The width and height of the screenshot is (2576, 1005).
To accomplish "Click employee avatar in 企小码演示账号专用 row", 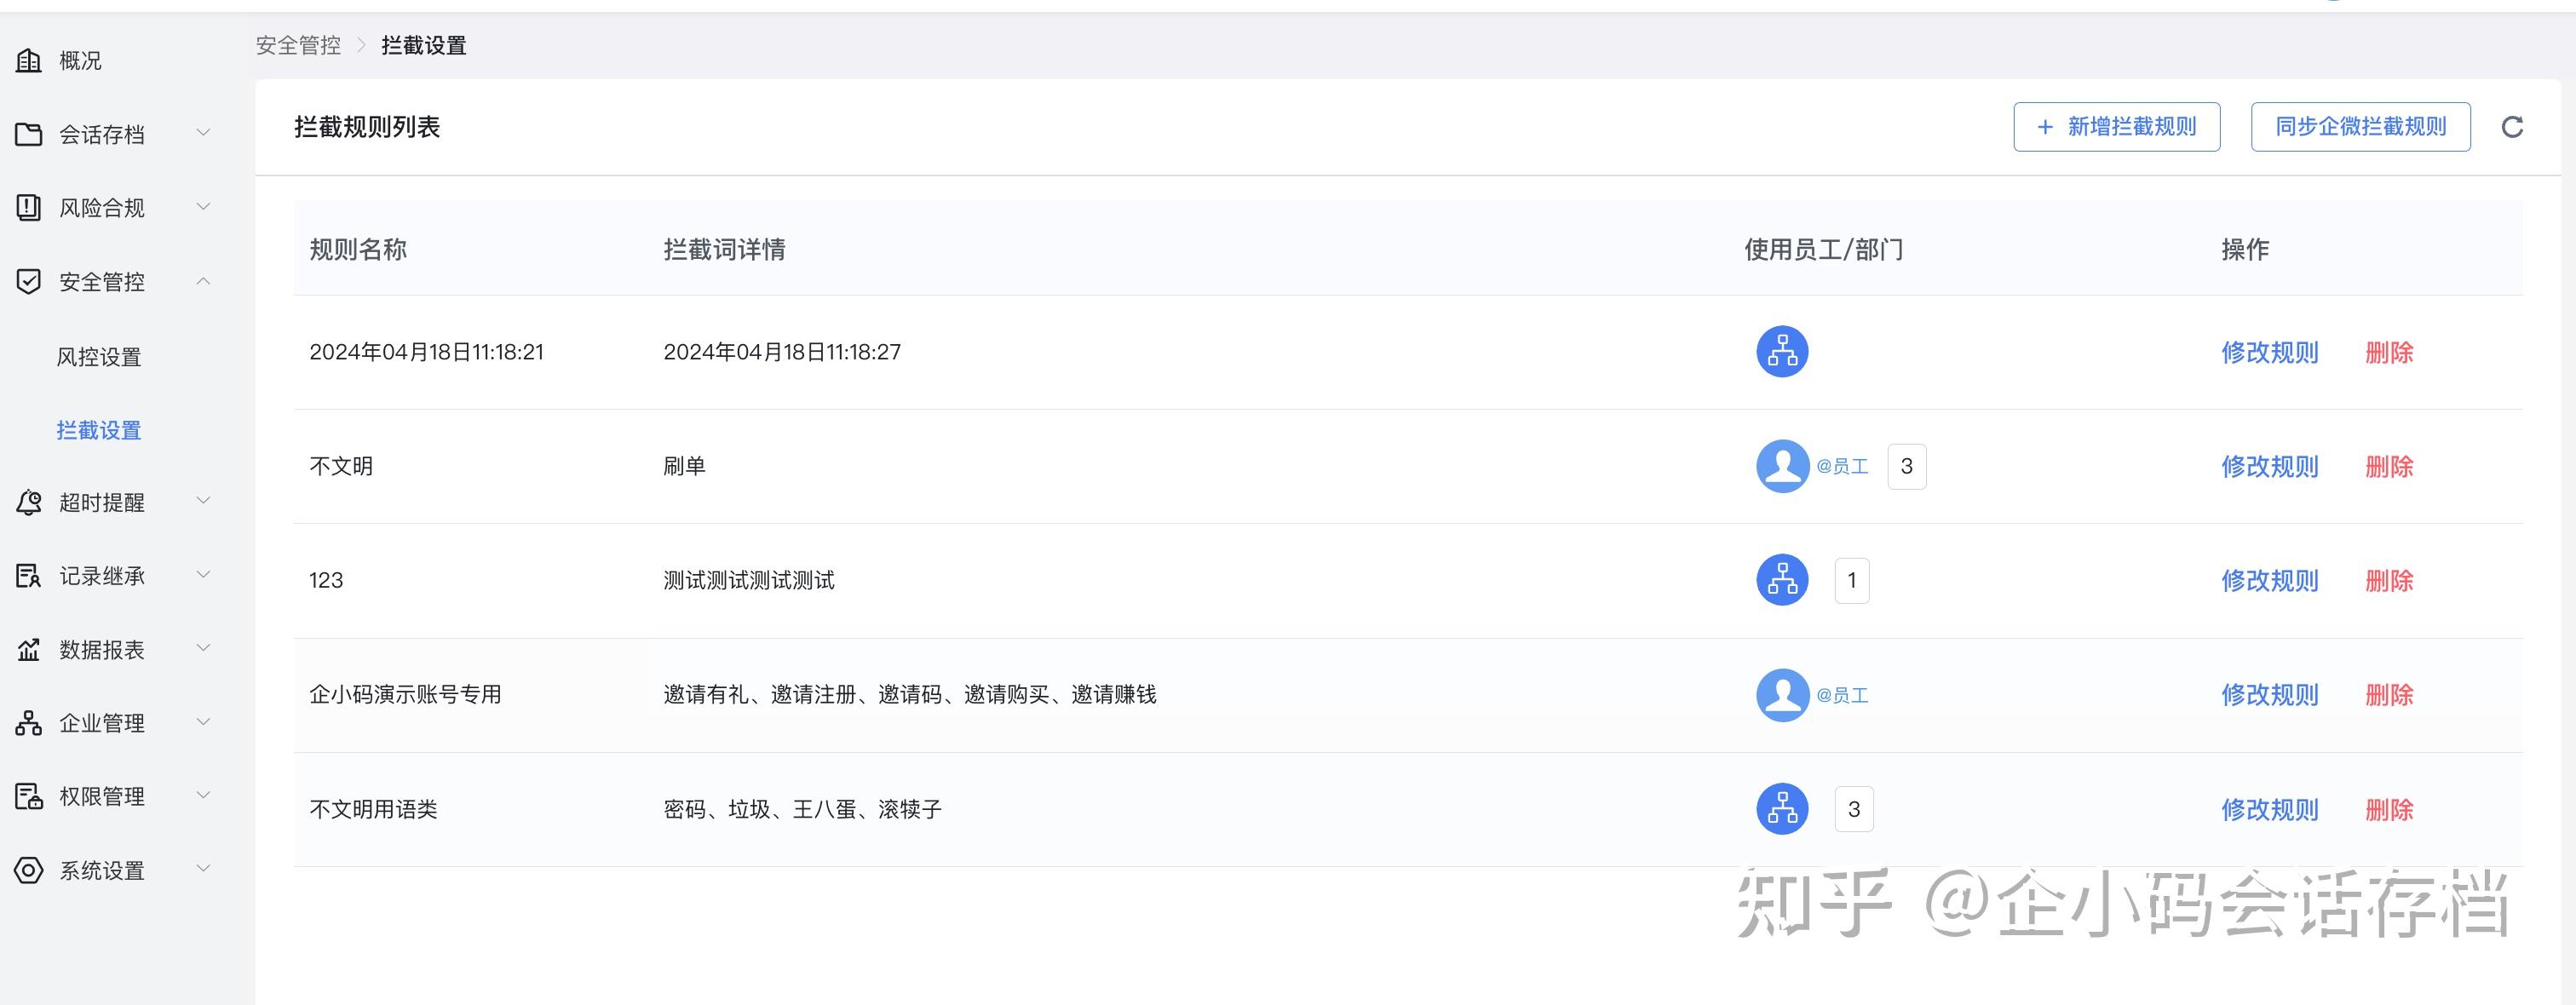I will click(x=1781, y=695).
